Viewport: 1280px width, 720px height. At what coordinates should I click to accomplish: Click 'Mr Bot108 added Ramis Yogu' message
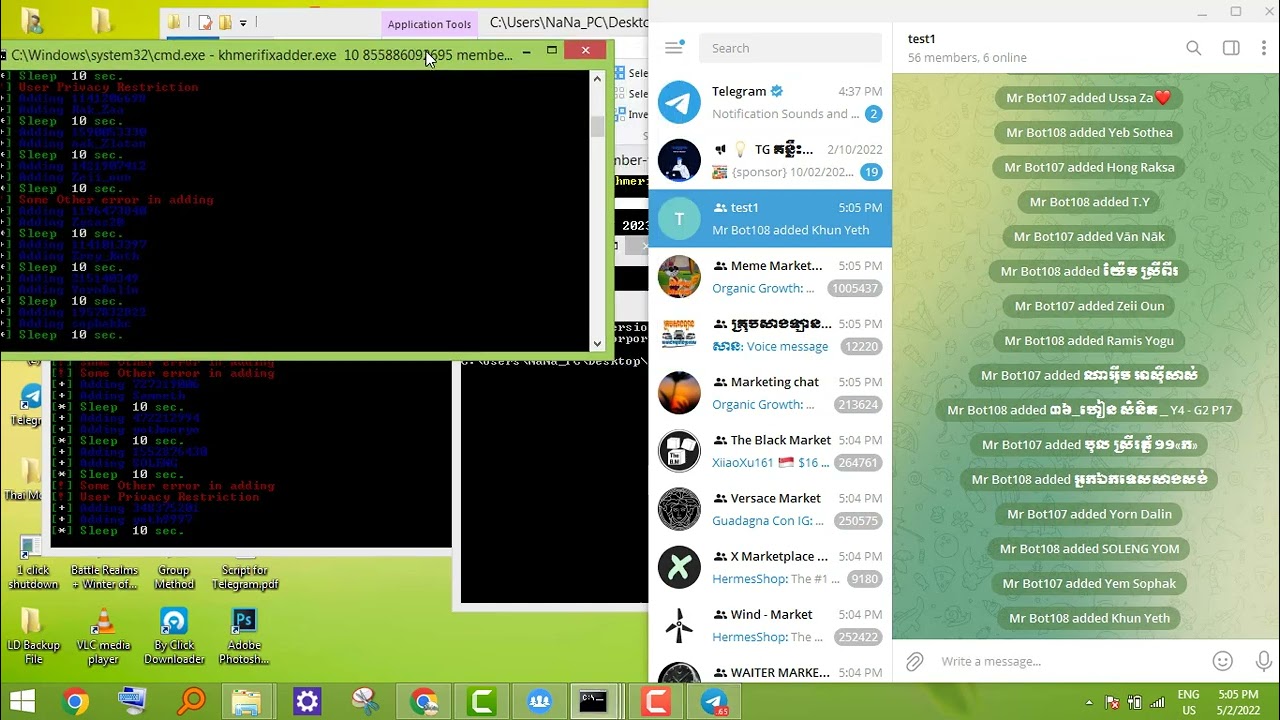[1089, 341]
